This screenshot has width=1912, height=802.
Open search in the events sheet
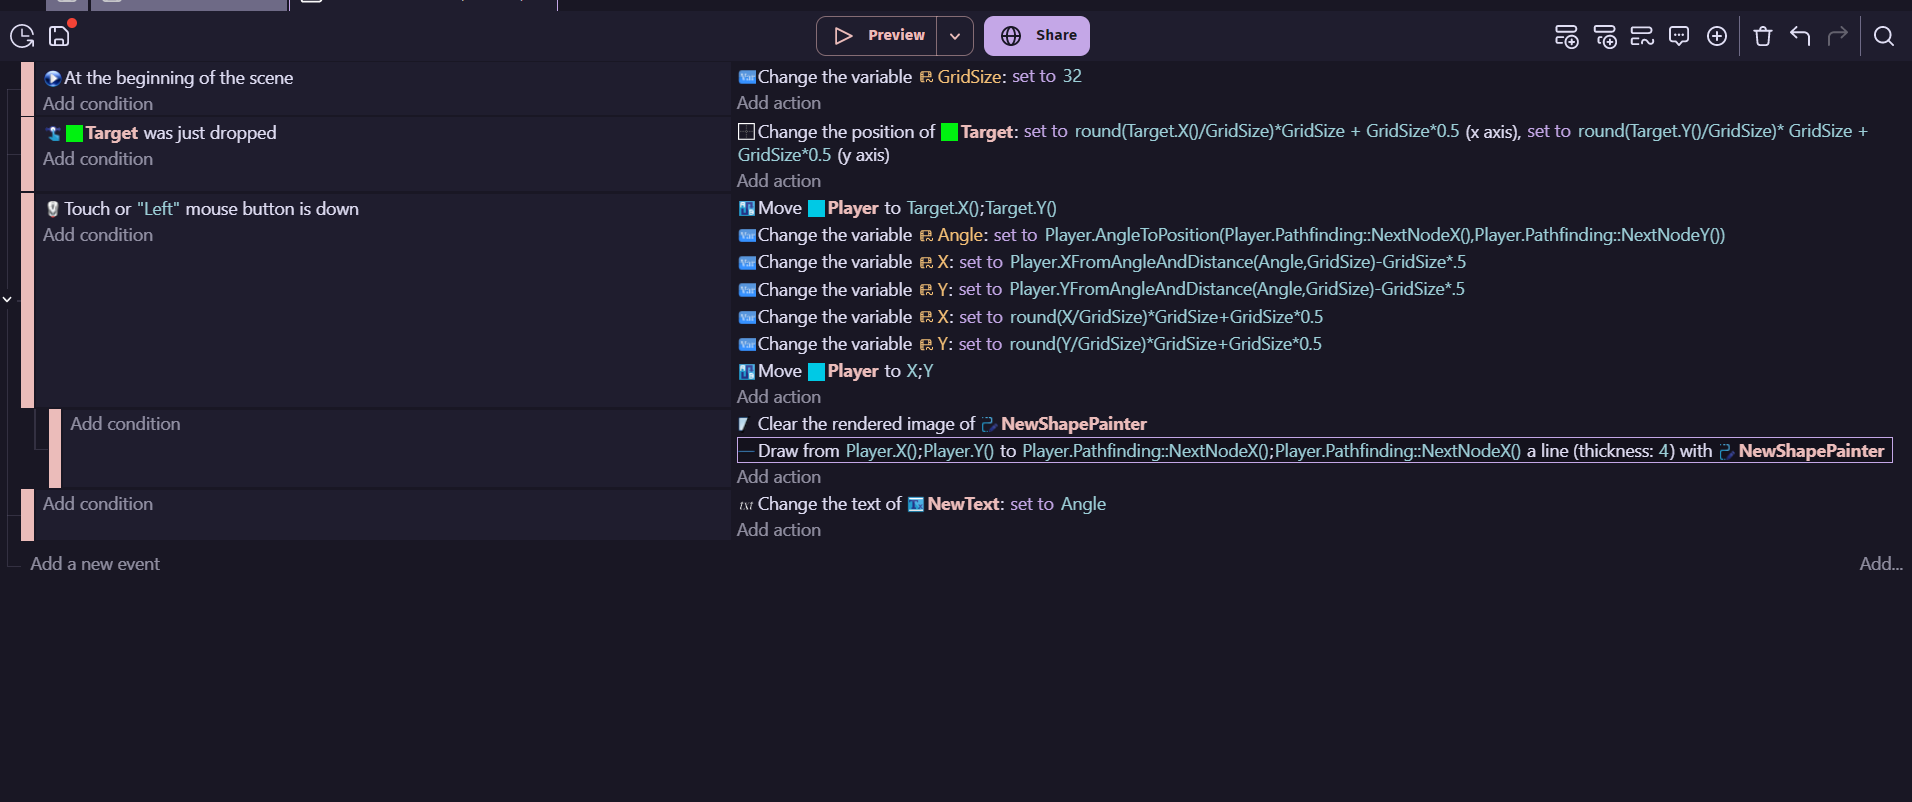(x=1884, y=37)
